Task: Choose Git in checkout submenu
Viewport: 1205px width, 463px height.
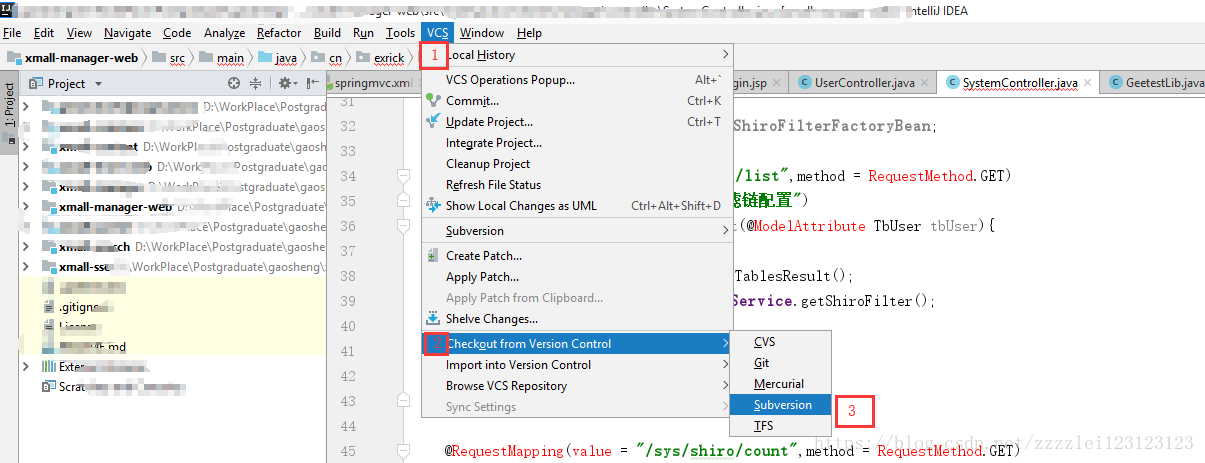Action: pyautogui.click(x=780, y=363)
